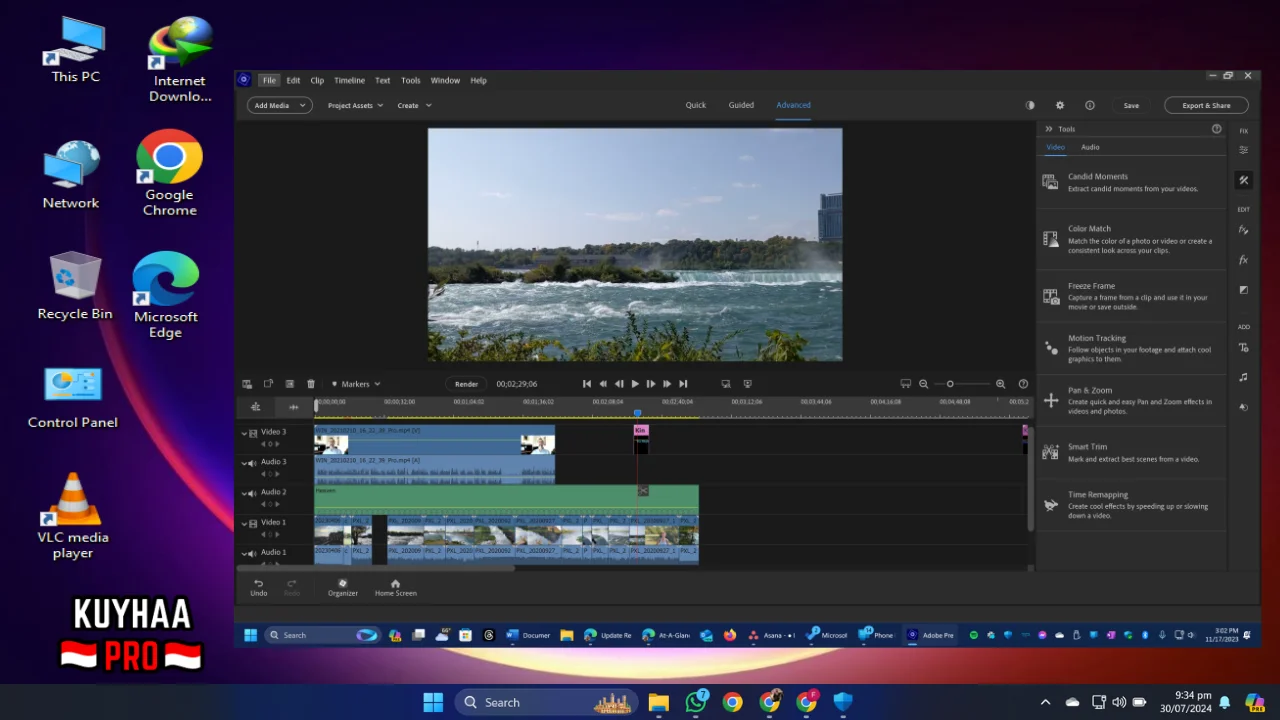Collapse the Audio 3 track chevron
Image resolution: width=1280 pixels, height=720 pixels.
243,463
